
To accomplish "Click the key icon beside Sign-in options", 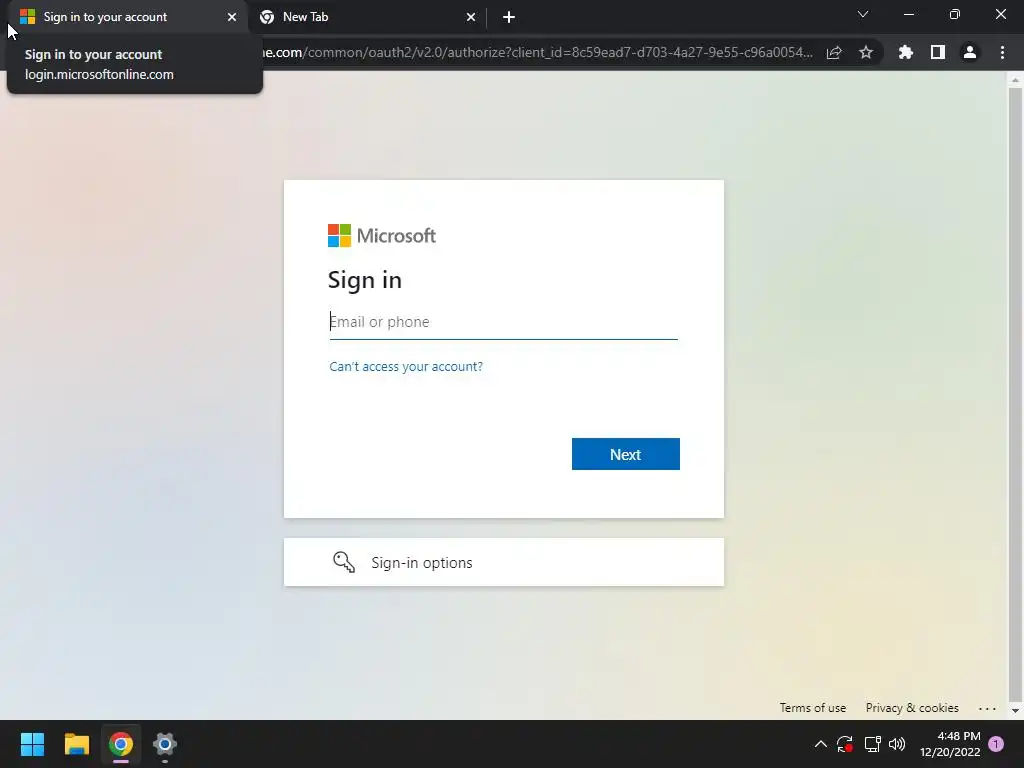I will [344, 562].
